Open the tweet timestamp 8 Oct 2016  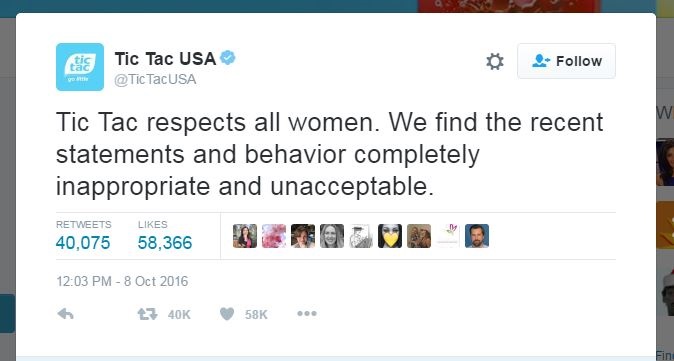pos(122,281)
